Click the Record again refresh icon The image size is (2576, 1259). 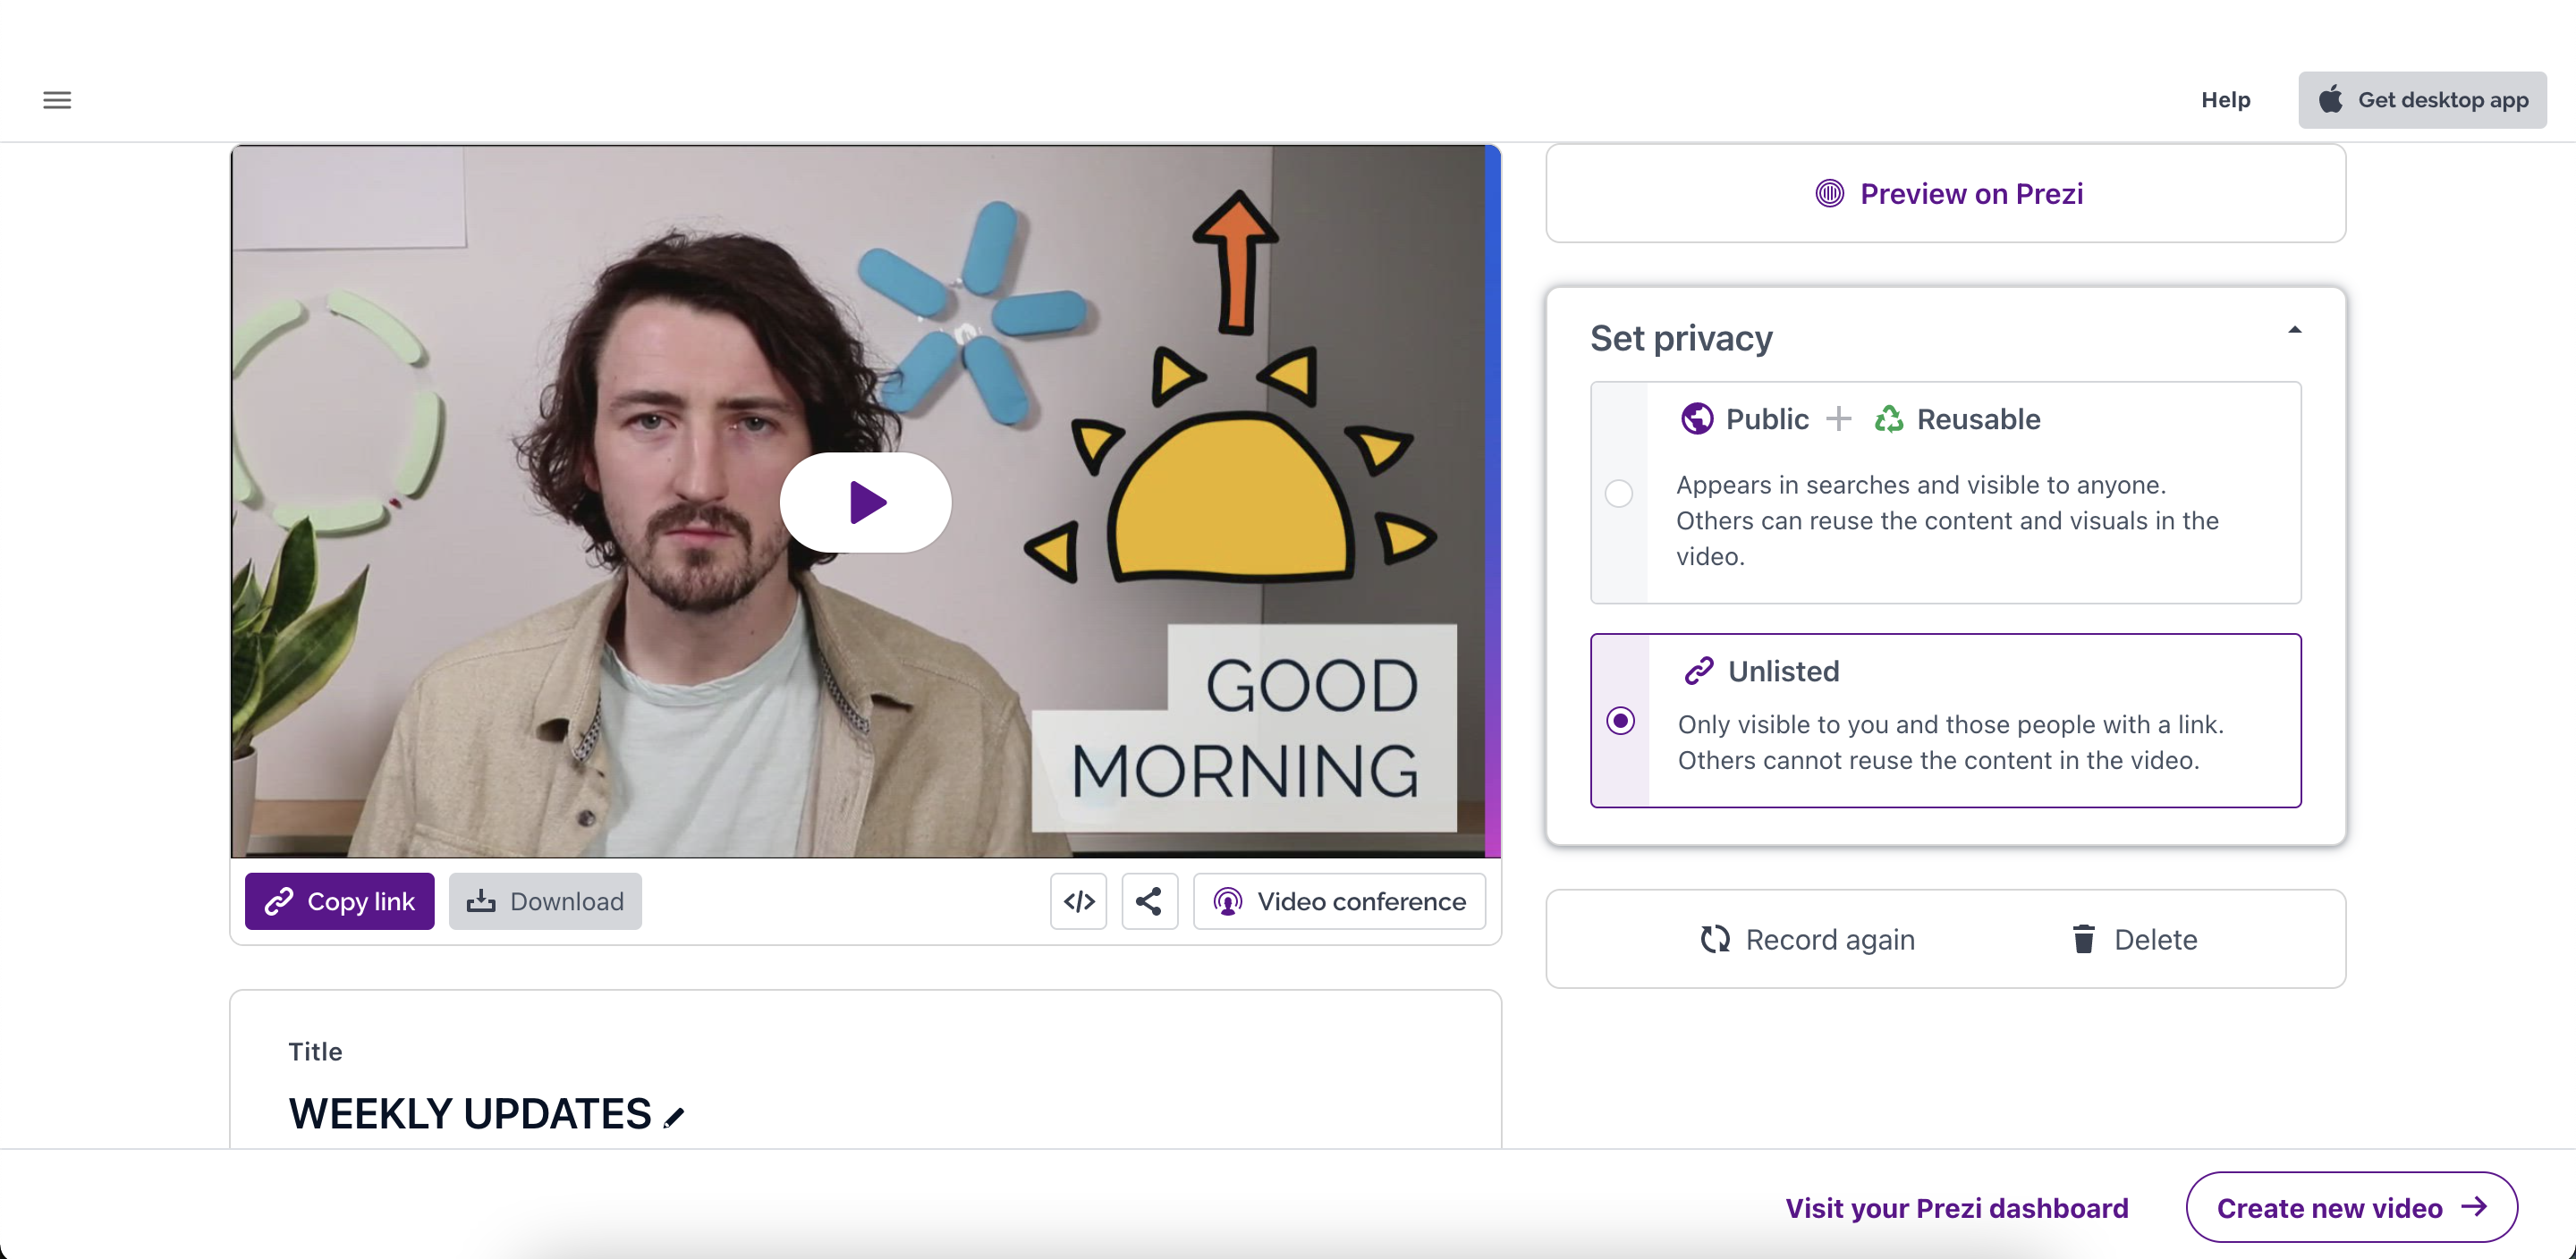pyautogui.click(x=1715, y=939)
